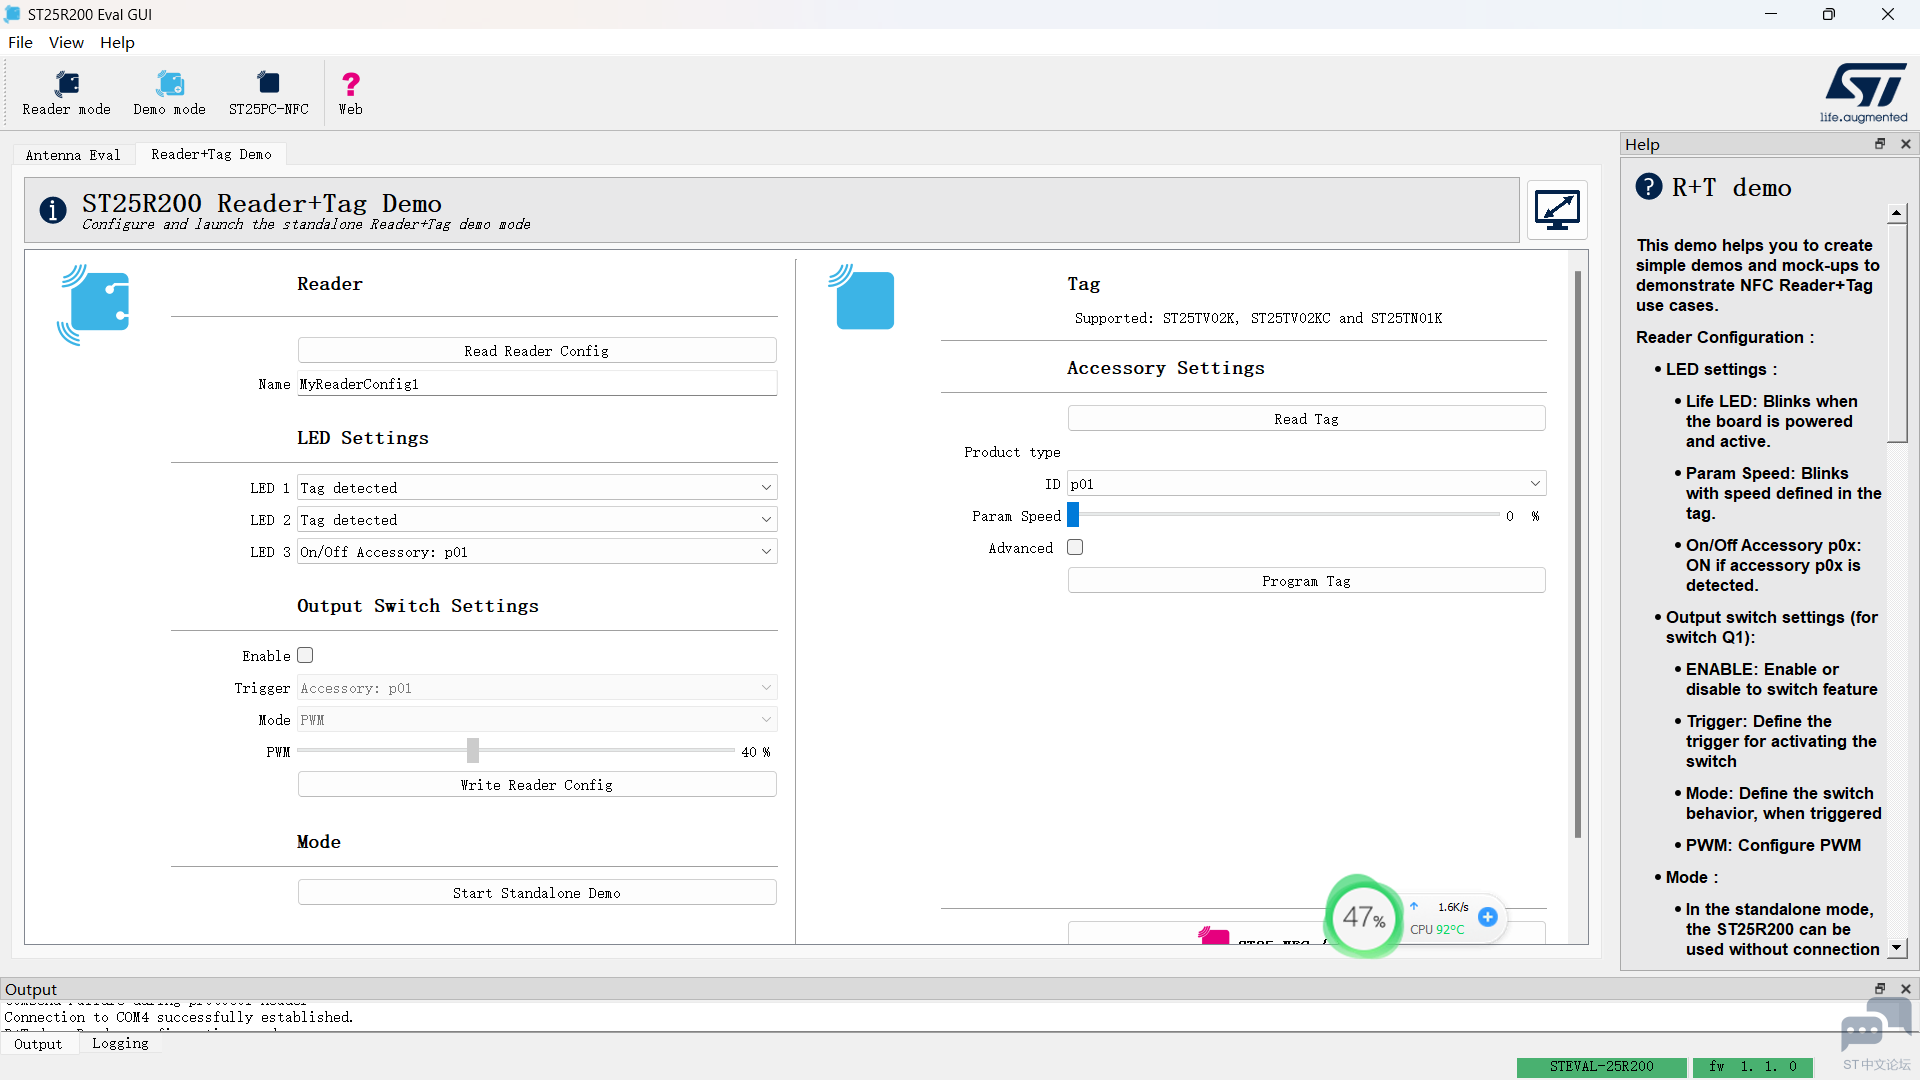Switch to the Logging tab
This screenshot has height=1080, width=1920.
tap(120, 1043)
